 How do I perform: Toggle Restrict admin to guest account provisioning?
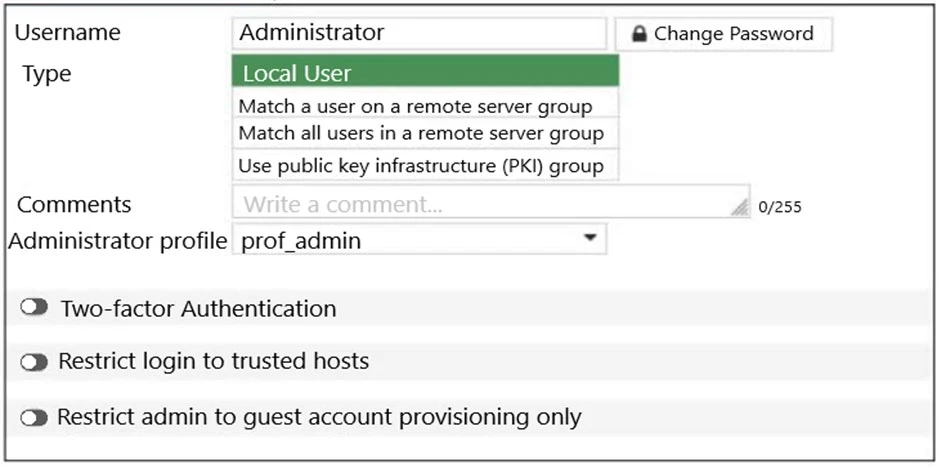pyautogui.click(x=35, y=417)
